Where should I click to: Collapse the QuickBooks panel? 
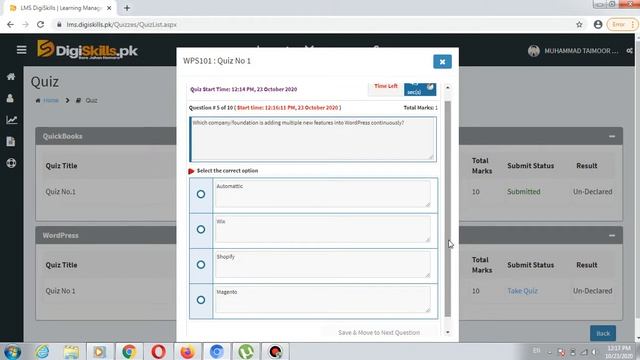point(611,136)
